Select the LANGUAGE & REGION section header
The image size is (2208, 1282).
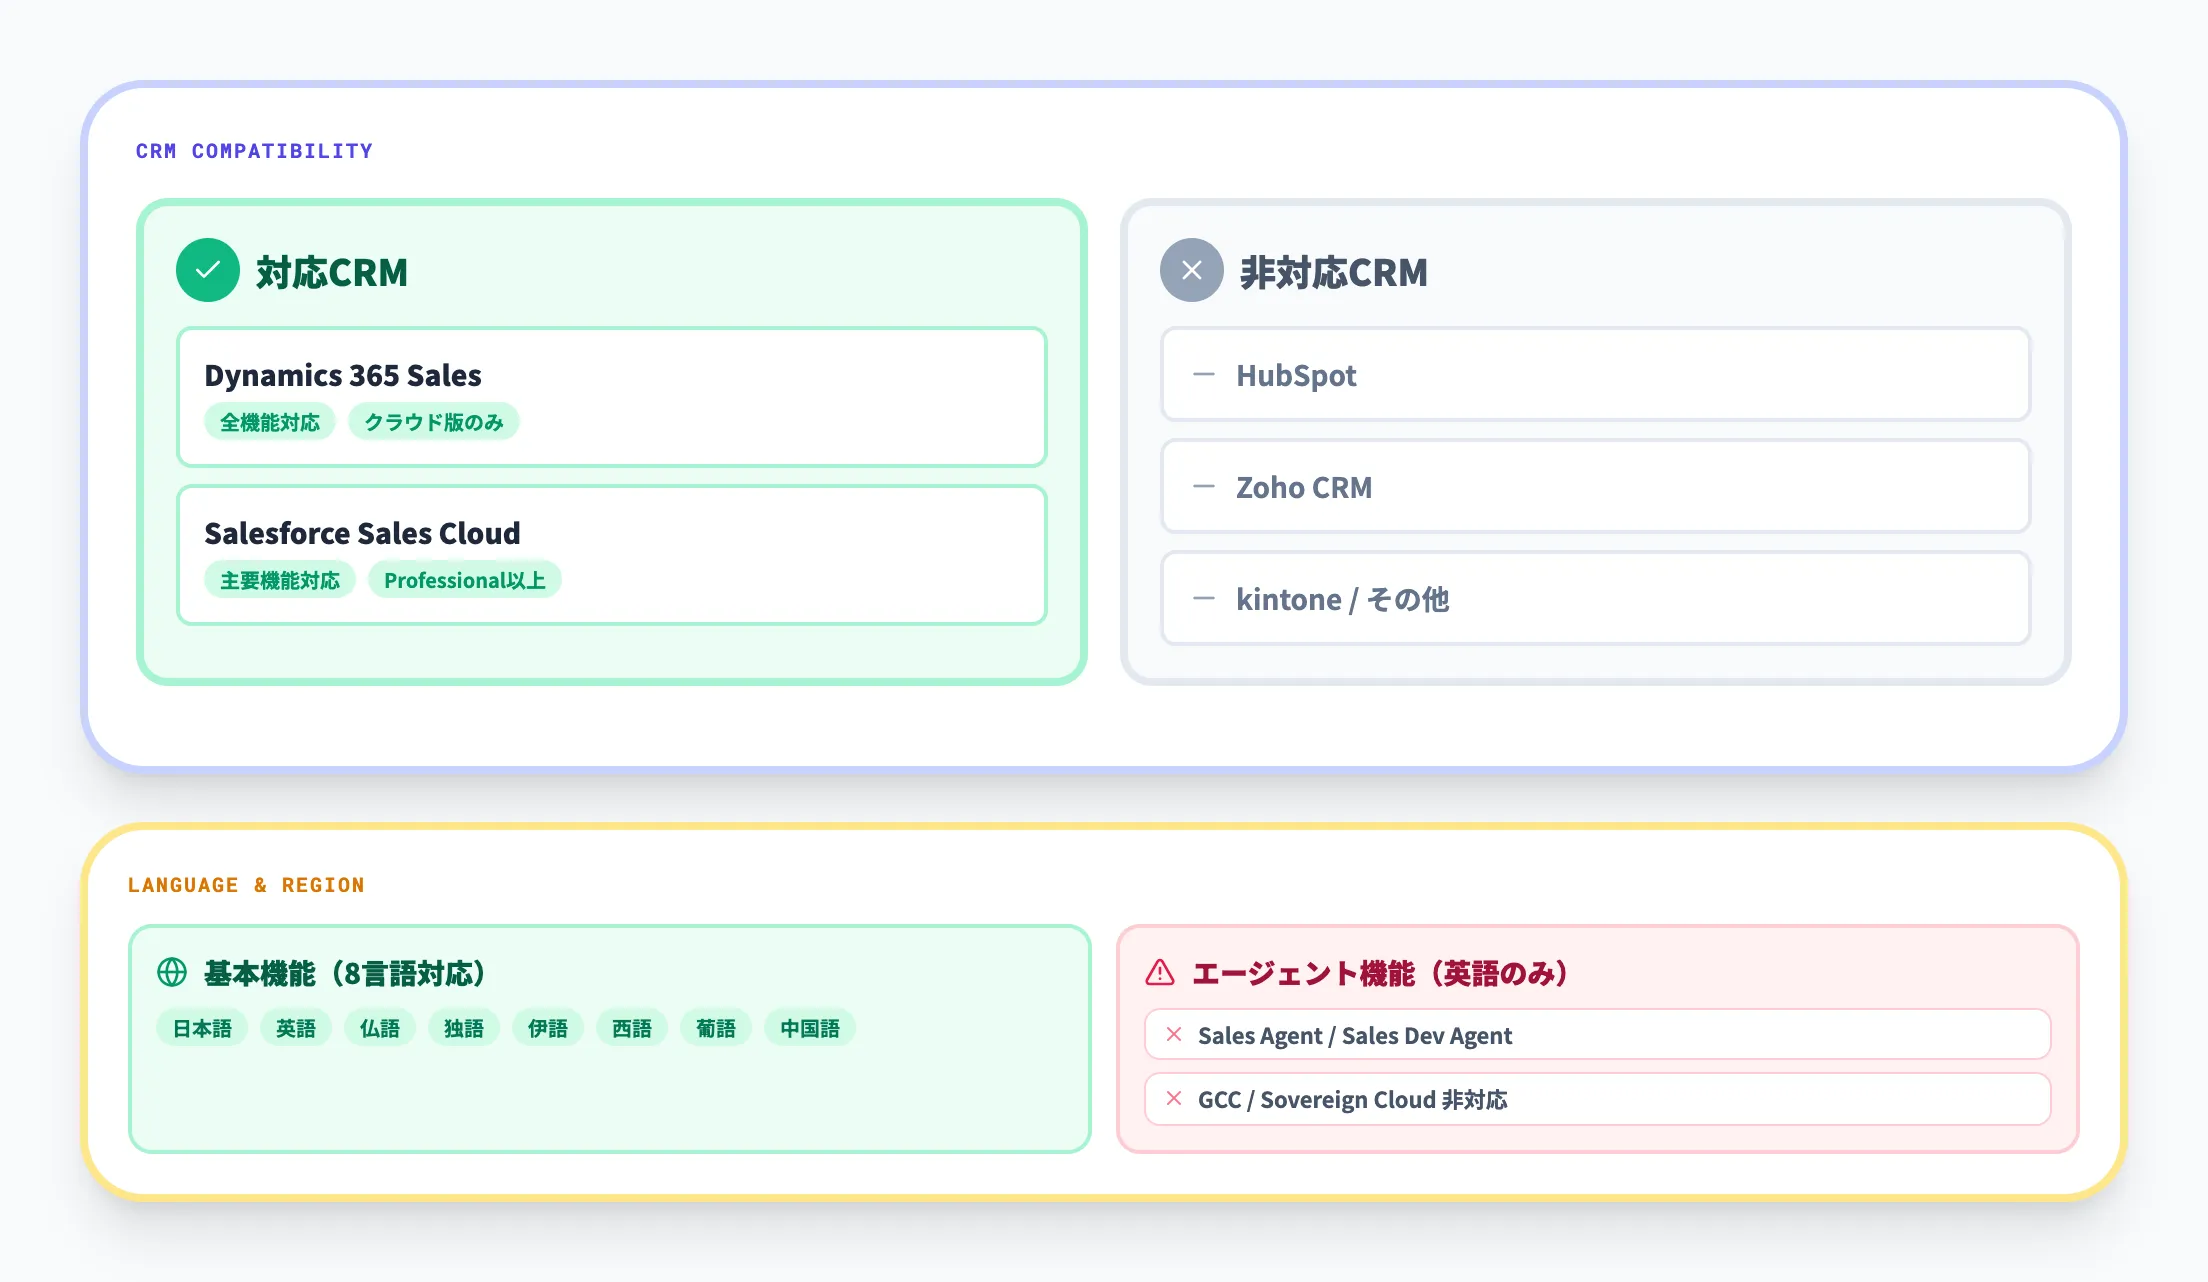tap(246, 884)
